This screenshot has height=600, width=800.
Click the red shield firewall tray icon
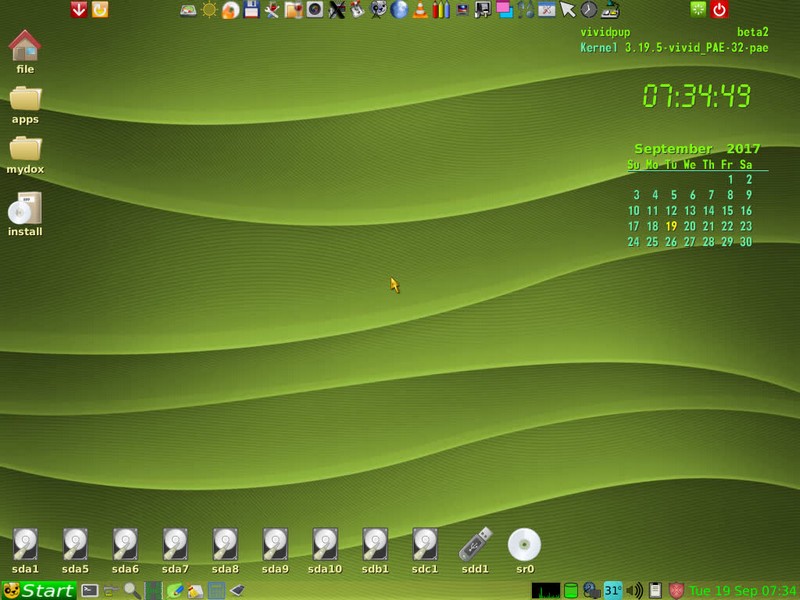pos(676,590)
